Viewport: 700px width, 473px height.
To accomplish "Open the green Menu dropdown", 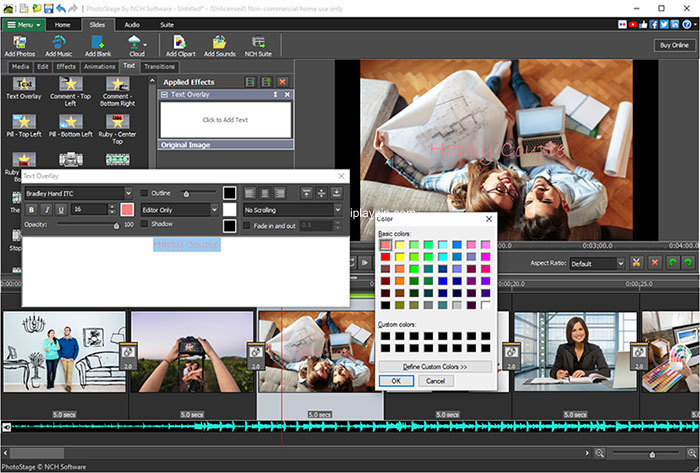I will pos(24,25).
